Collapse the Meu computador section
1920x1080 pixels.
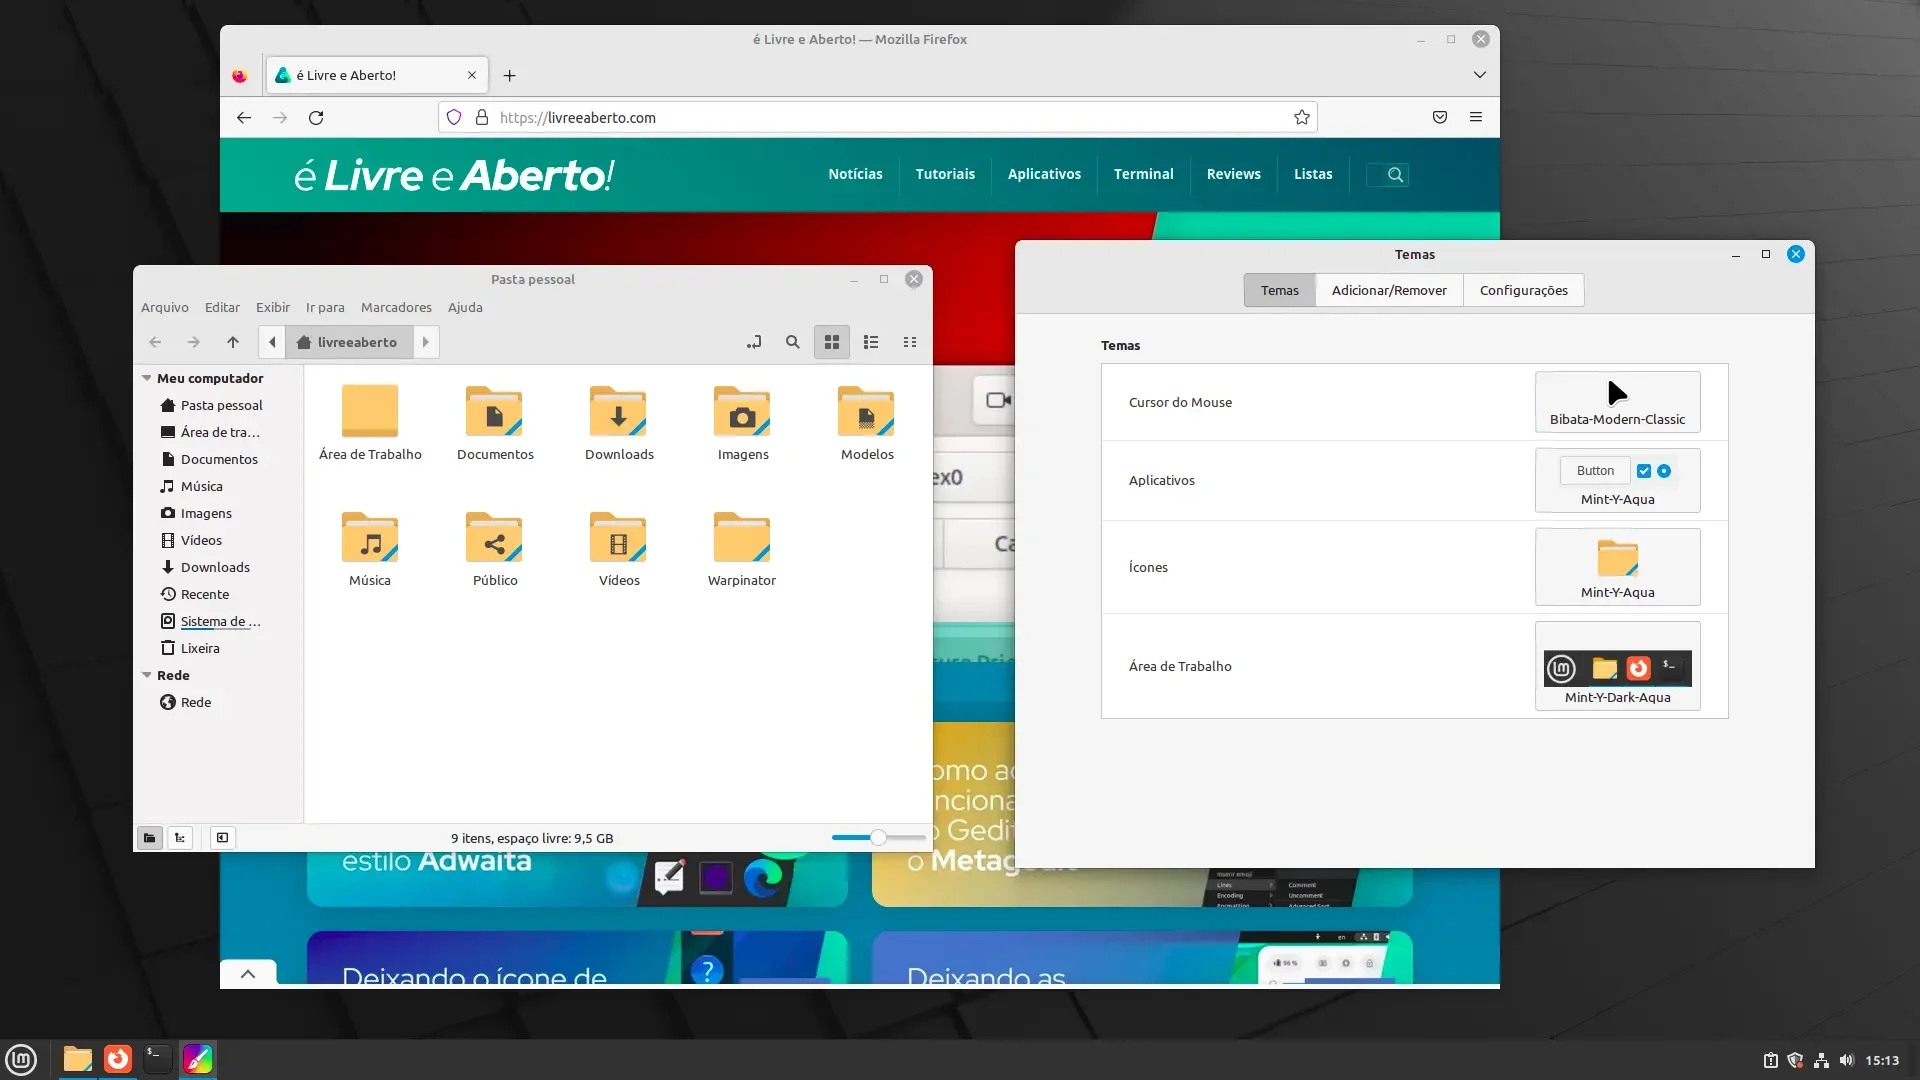point(147,379)
